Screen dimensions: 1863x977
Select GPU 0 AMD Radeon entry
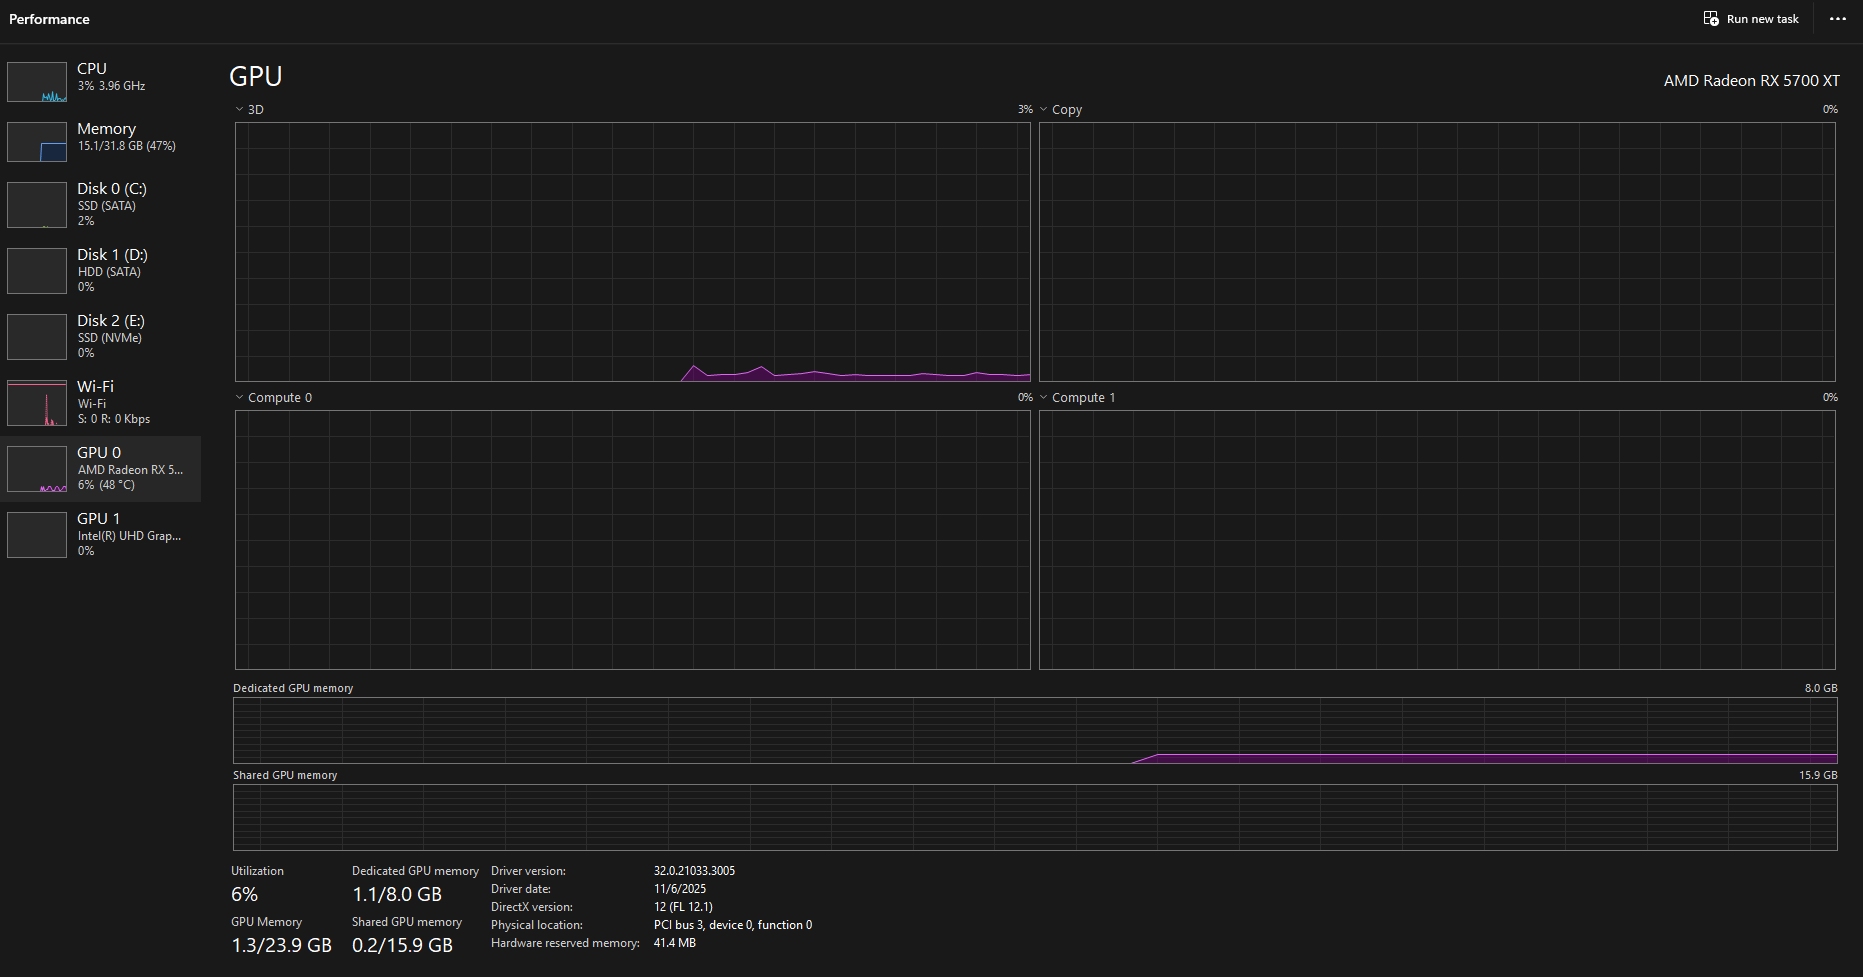click(x=100, y=468)
